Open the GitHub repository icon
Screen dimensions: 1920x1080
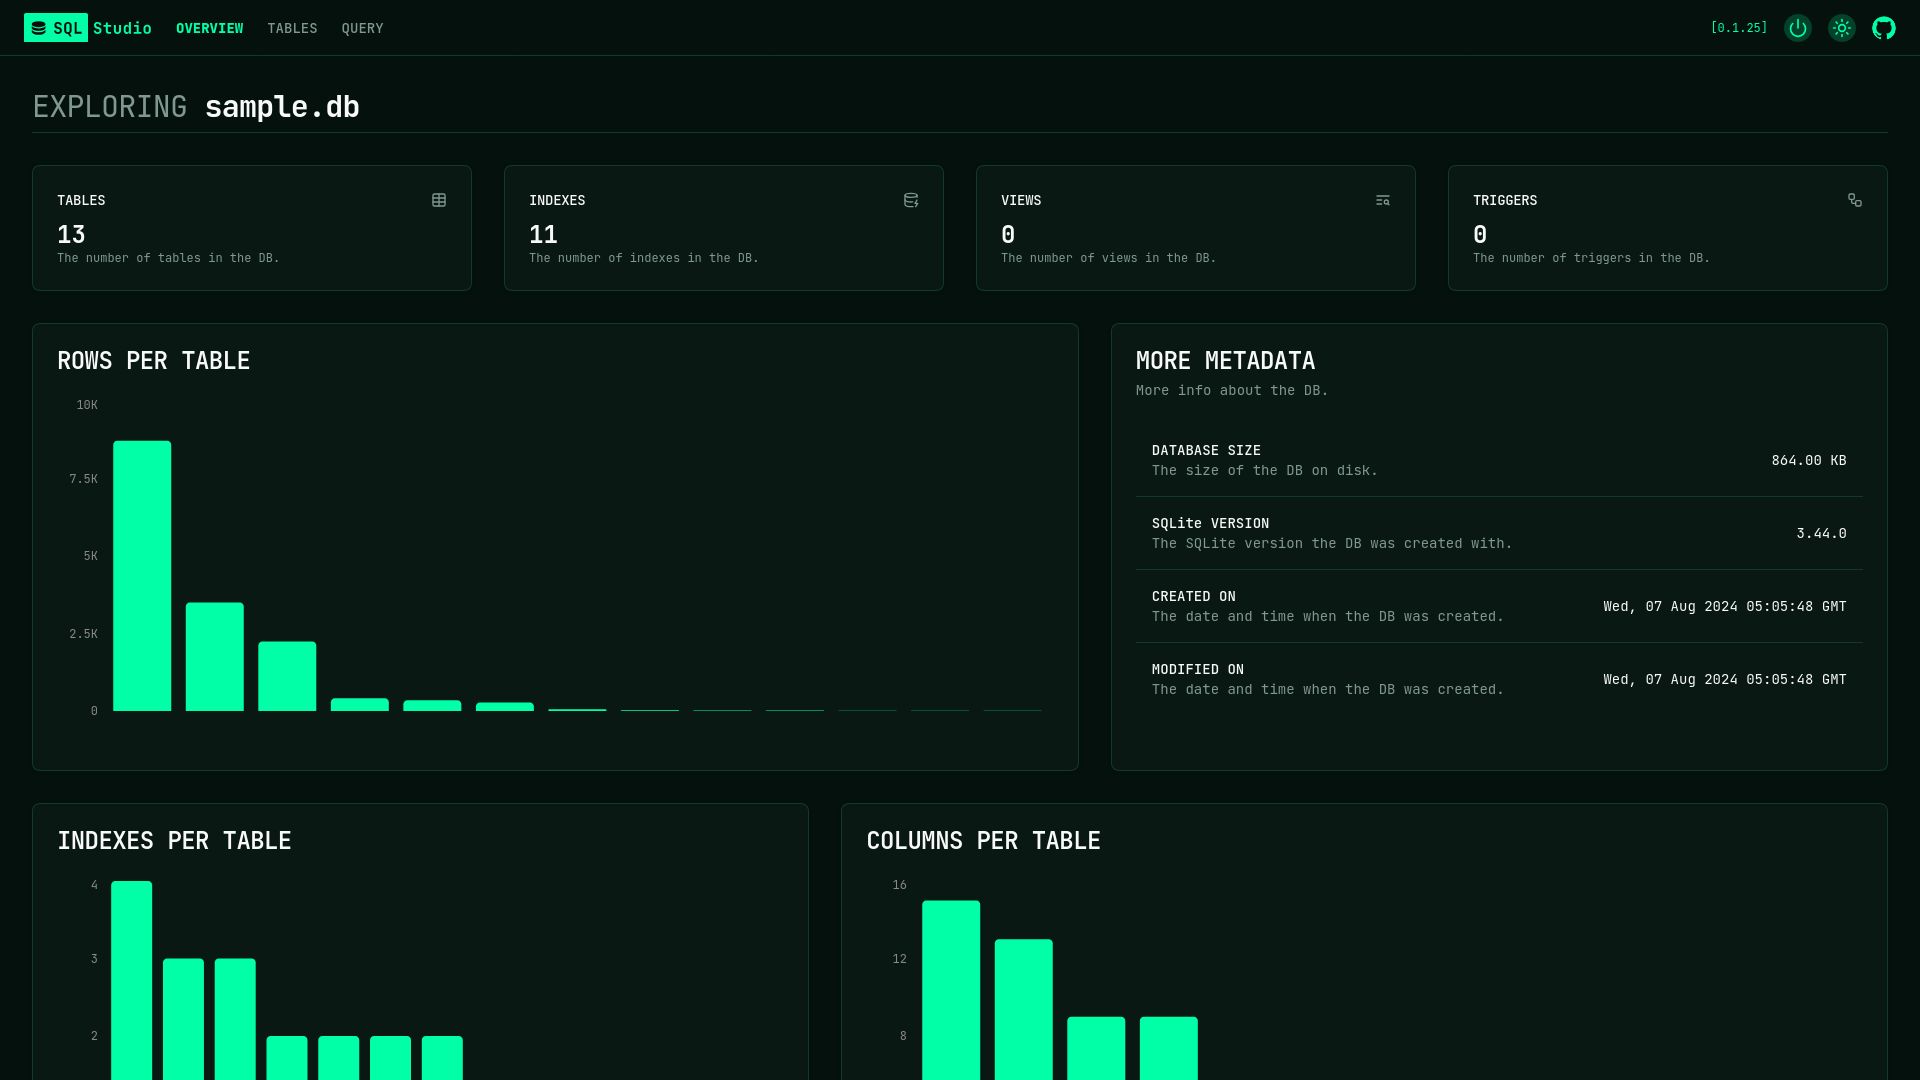point(1884,28)
